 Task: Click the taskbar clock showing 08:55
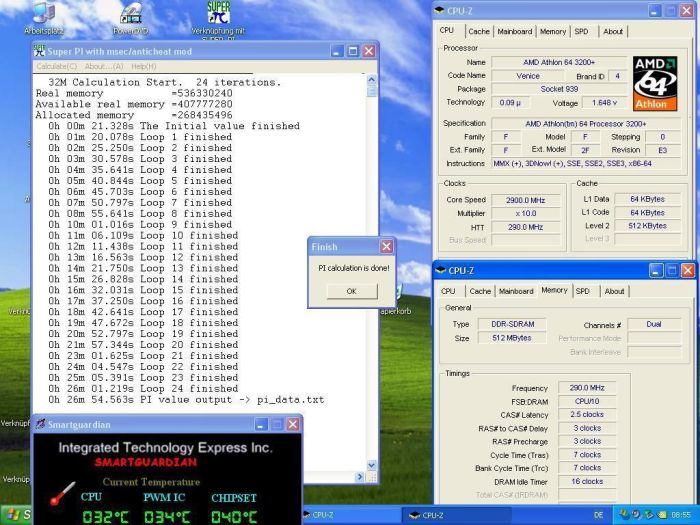[681, 515]
